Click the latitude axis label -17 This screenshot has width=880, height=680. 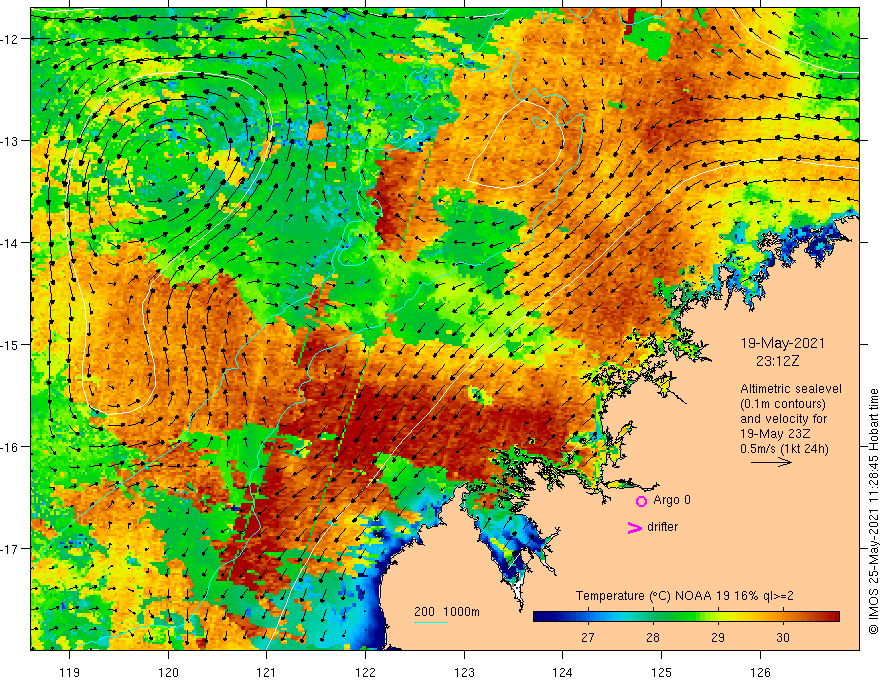[x=11, y=549]
